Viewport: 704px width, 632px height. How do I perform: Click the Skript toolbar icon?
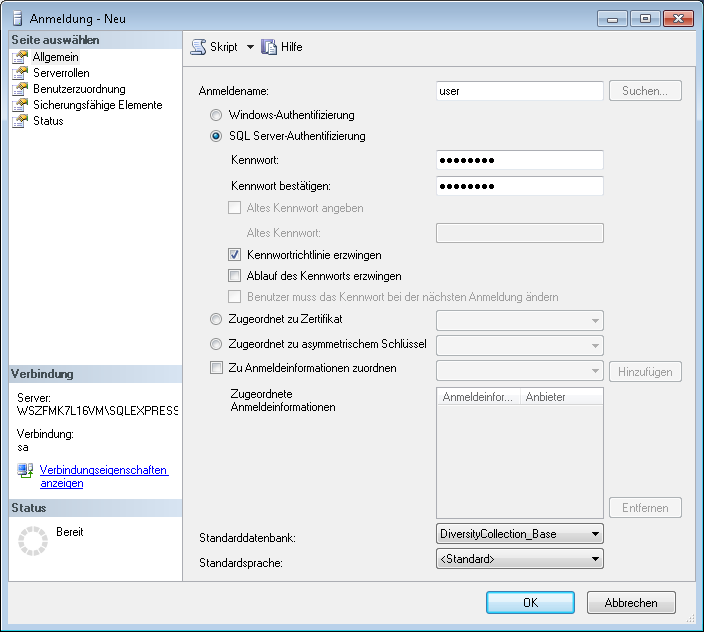pyautogui.click(x=198, y=47)
